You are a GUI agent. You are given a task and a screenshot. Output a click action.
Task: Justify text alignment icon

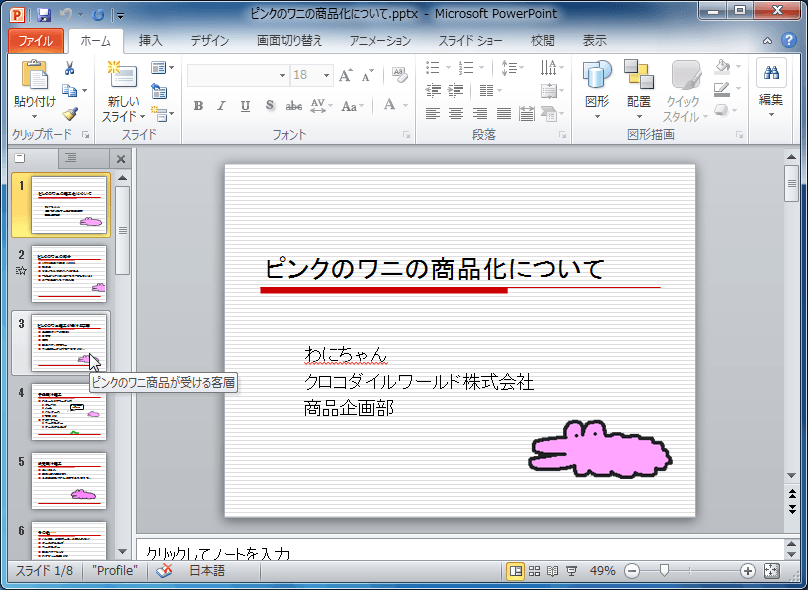pyautogui.click(x=503, y=113)
